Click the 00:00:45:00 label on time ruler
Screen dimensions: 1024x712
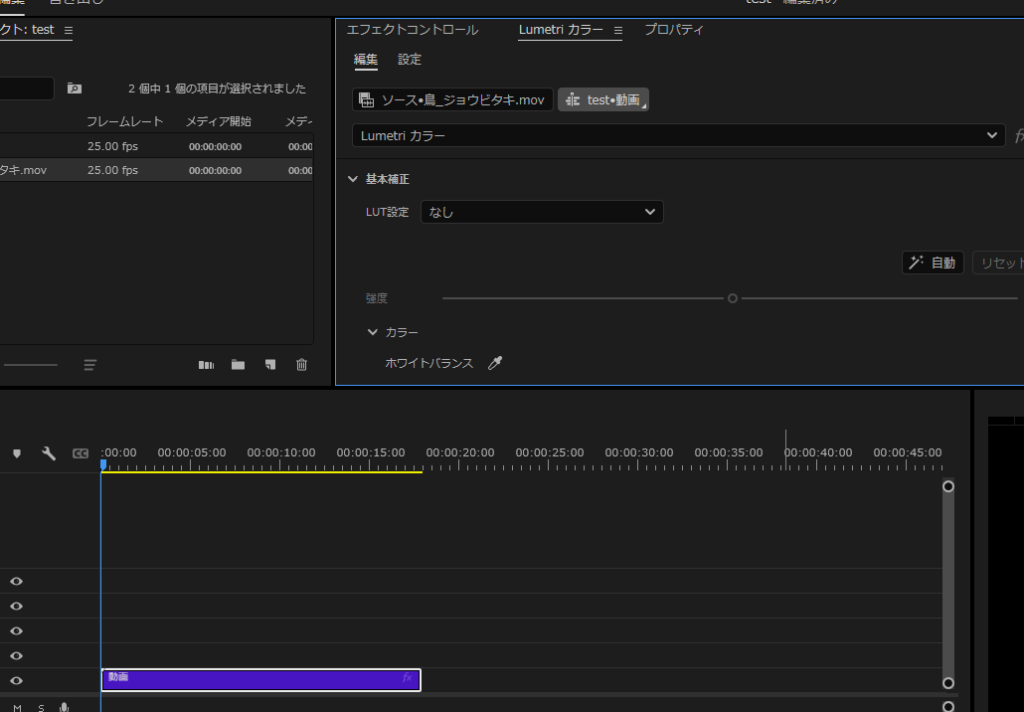coord(907,453)
